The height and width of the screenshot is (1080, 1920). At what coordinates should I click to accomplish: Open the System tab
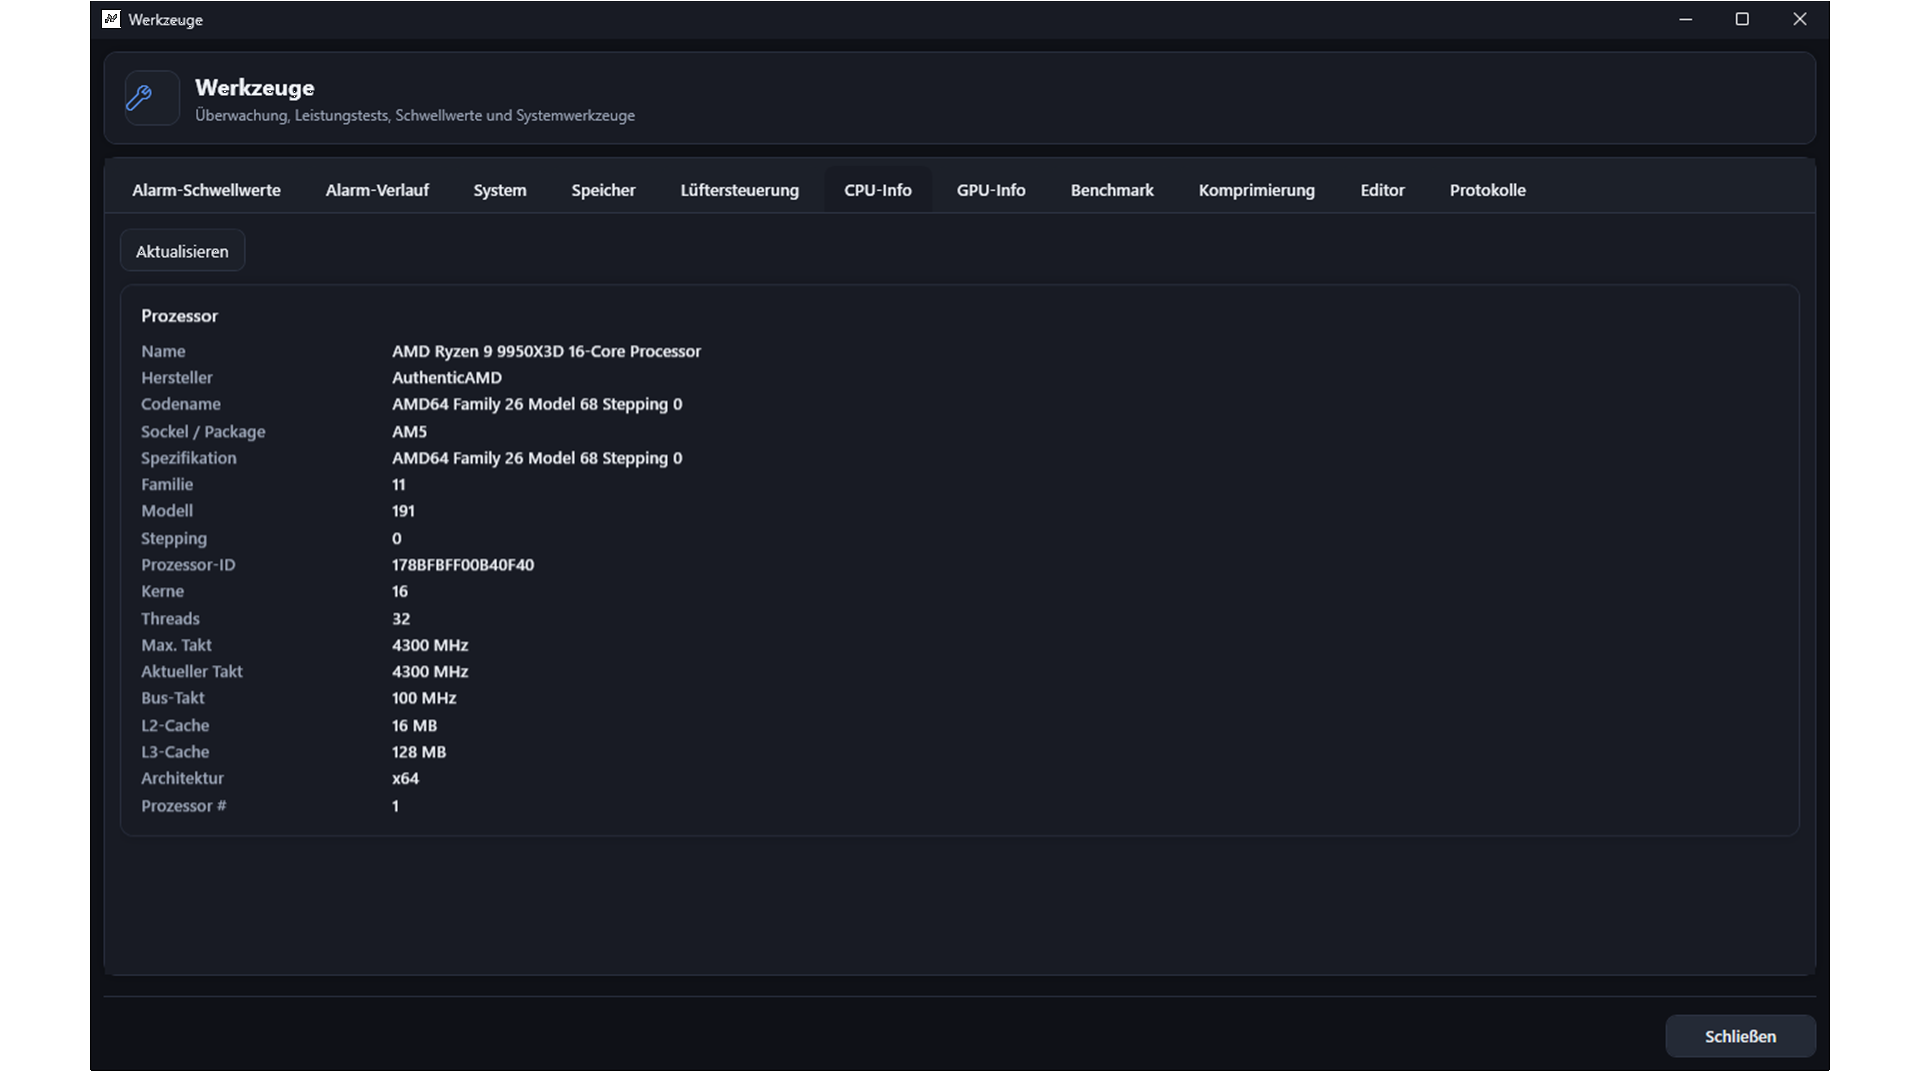500,190
